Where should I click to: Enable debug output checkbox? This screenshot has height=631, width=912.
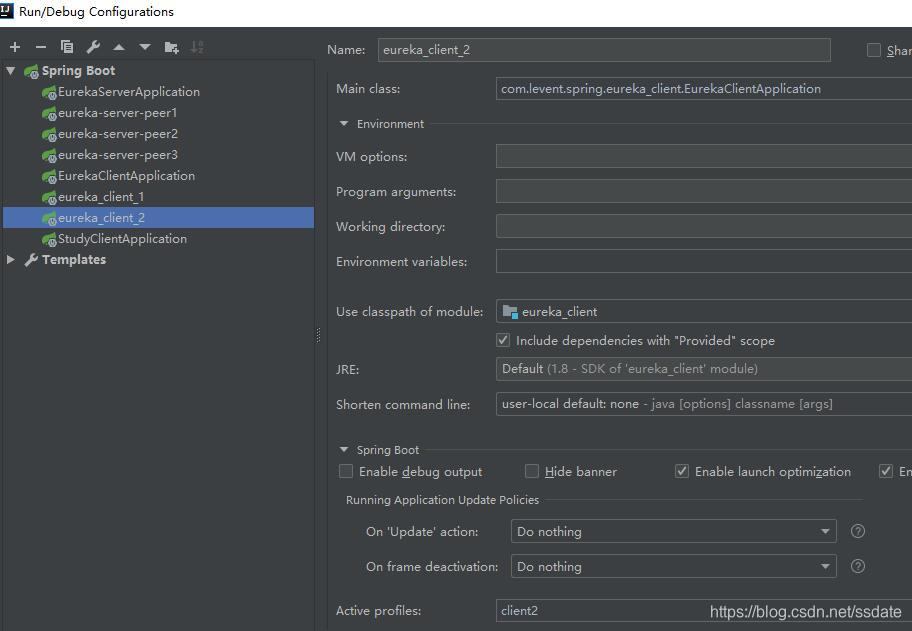point(346,471)
